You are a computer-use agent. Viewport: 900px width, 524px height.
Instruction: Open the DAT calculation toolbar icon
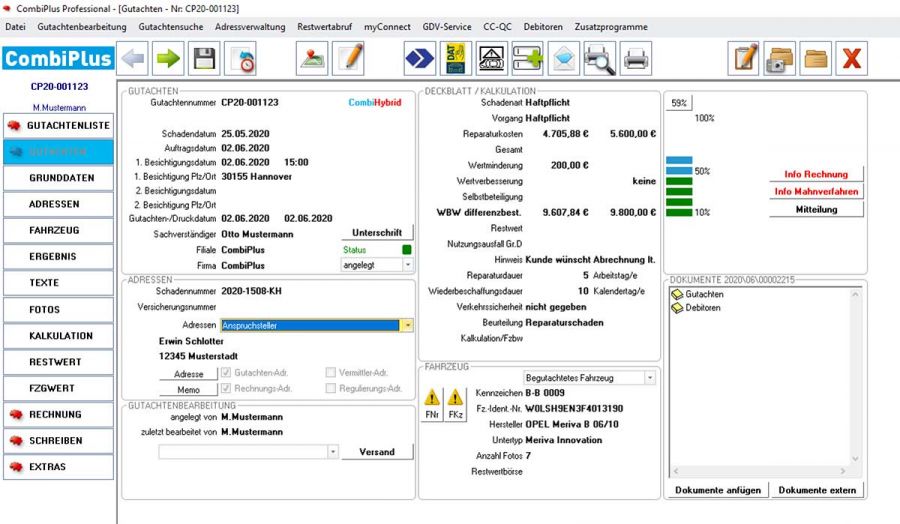tap(456, 59)
